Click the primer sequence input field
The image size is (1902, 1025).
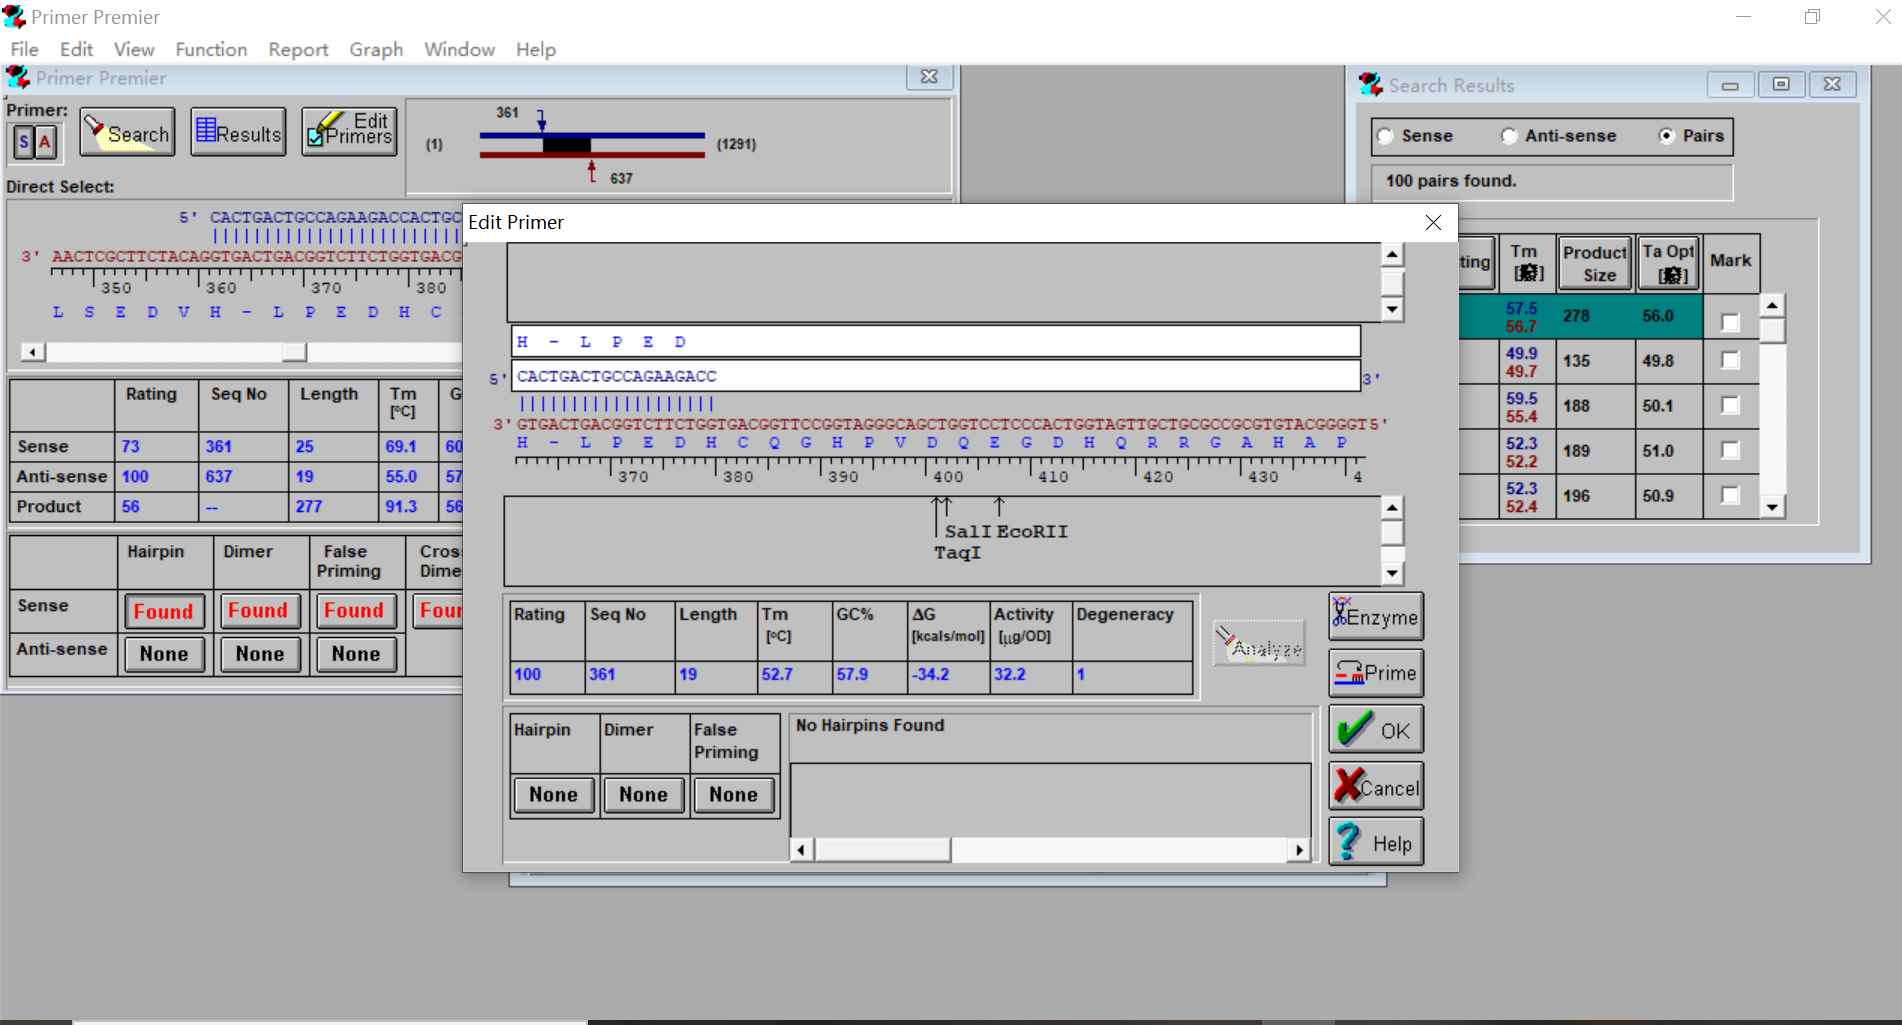pyautogui.click(x=935, y=377)
